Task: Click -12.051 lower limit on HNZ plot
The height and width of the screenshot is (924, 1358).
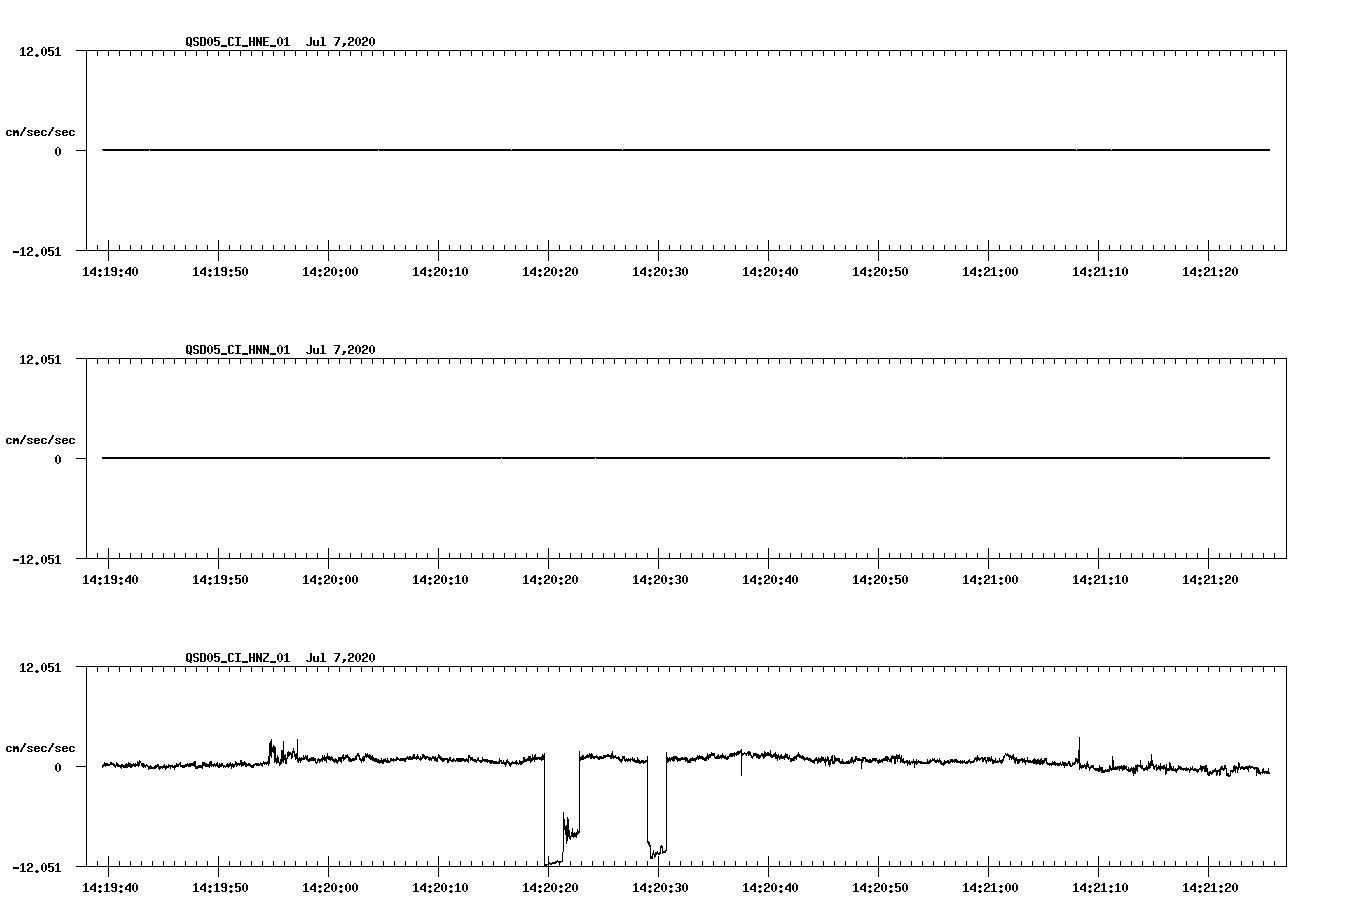Action: pos(36,867)
